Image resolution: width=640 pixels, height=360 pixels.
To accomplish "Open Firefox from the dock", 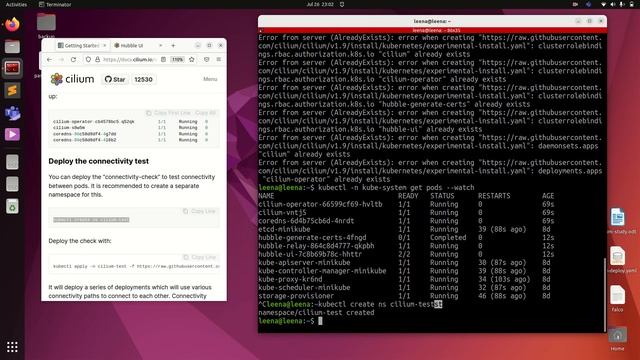I will coord(12,24).
